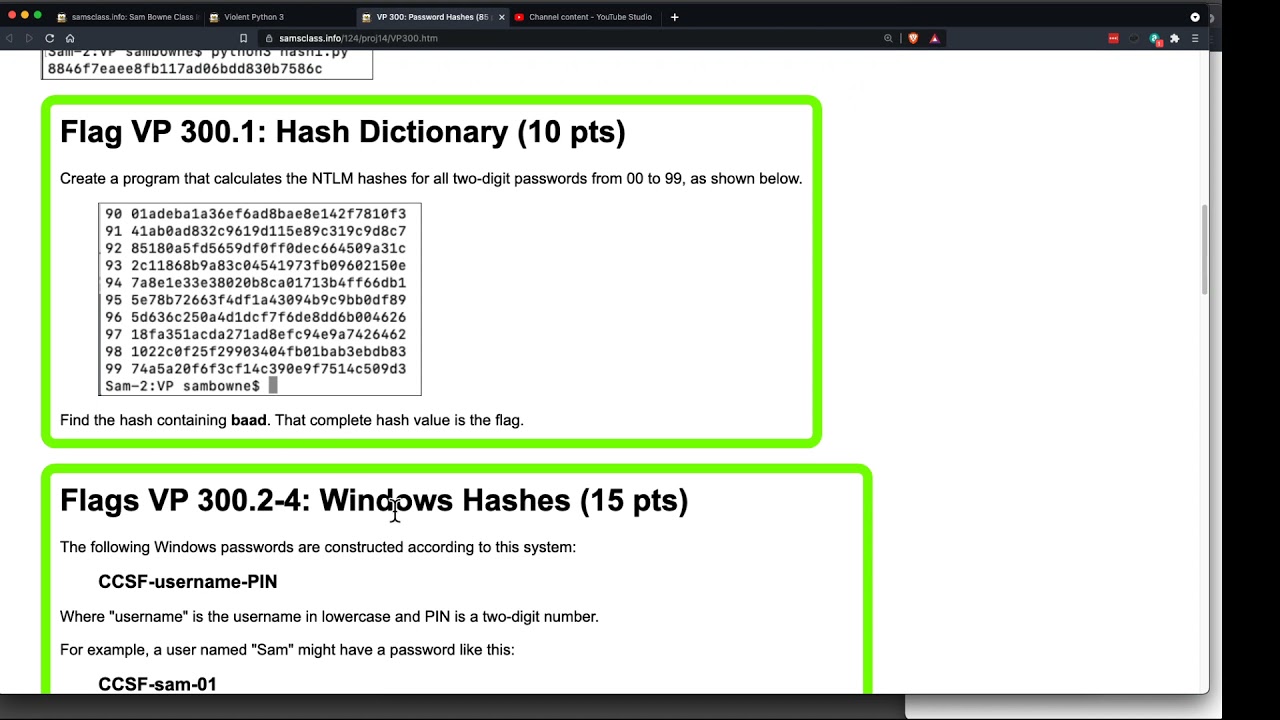Click the CCSF-username-PIN text
The width and height of the screenshot is (1280, 720).
point(188,582)
